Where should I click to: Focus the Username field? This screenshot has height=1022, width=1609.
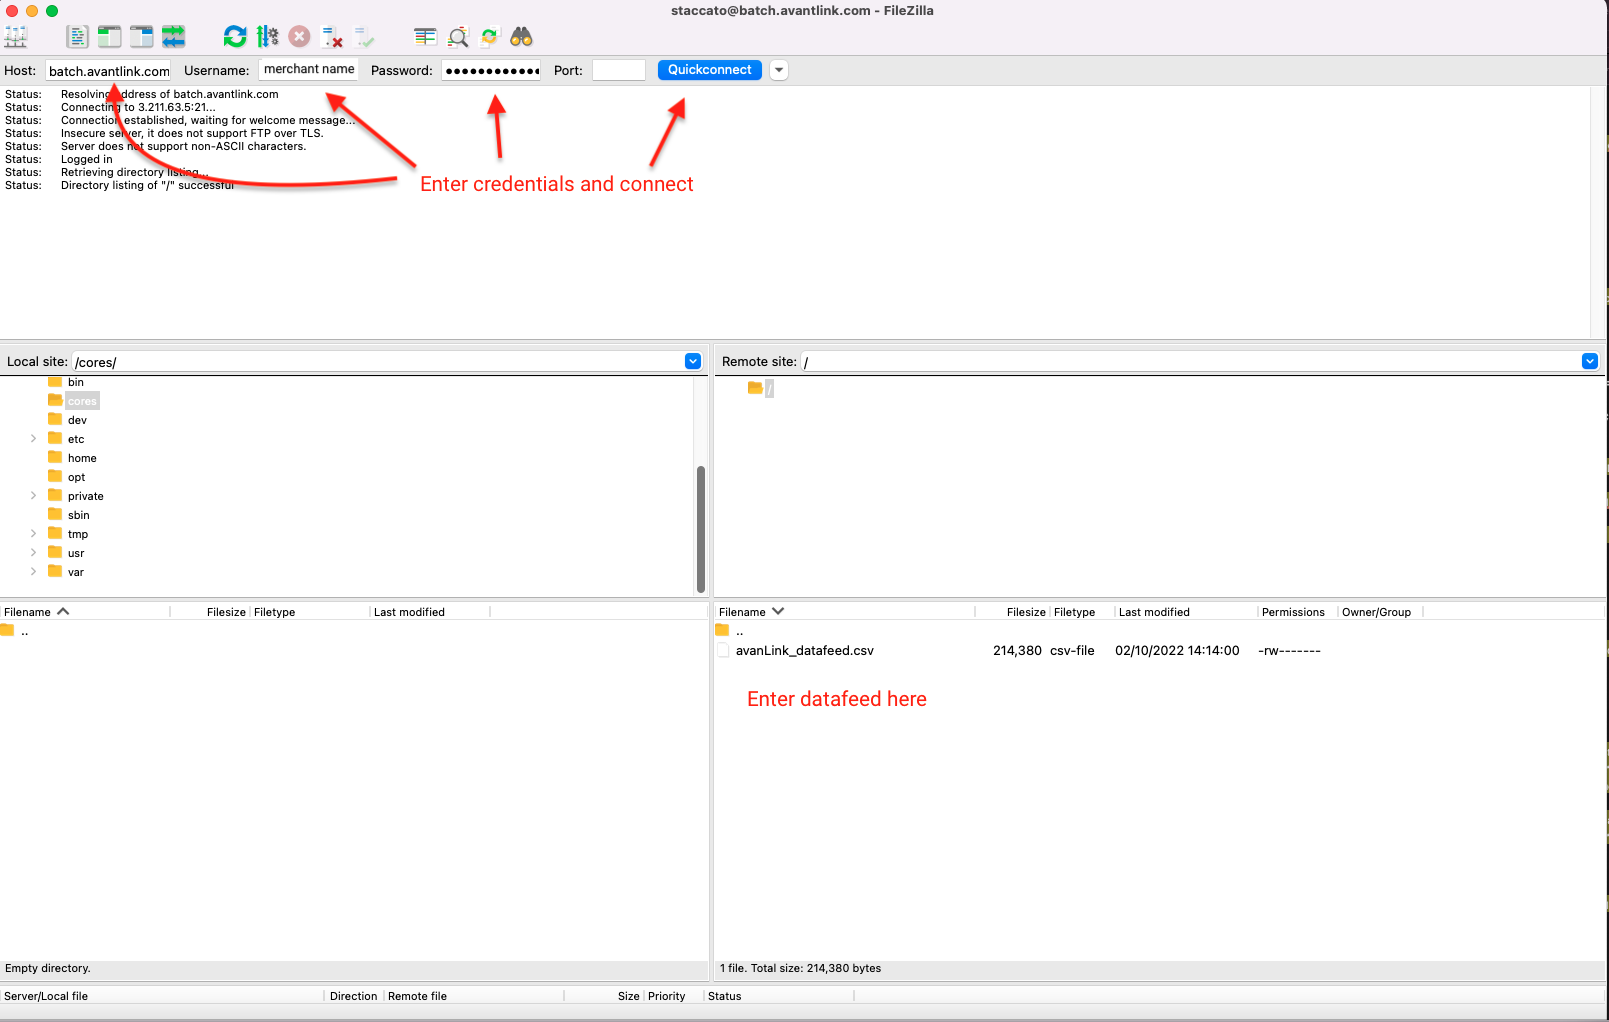(308, 69)
